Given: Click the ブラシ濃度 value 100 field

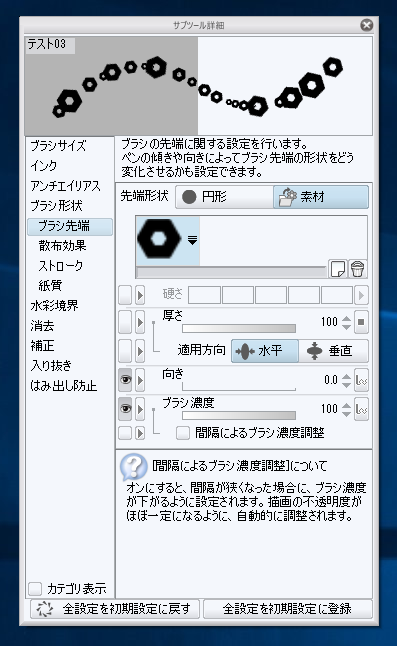Looking at the screenshot, I should coord(329,409).
